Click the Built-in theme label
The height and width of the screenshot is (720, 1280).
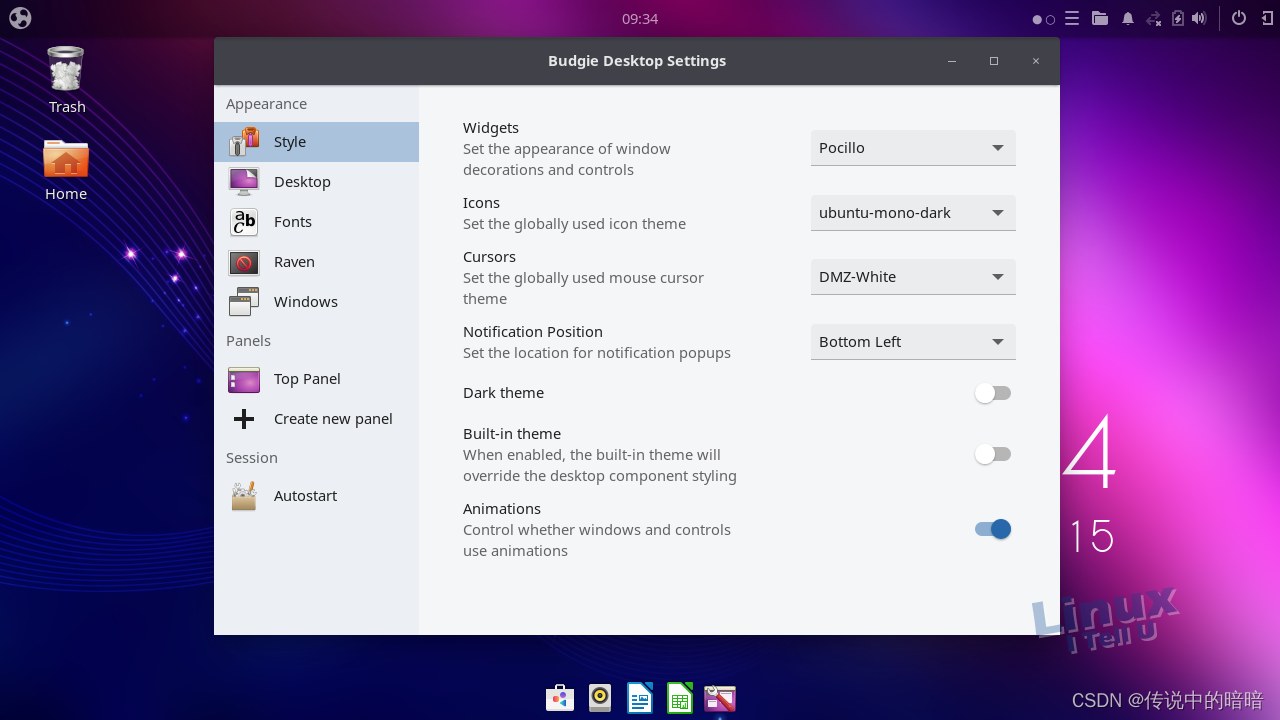(x=512, y=434)
